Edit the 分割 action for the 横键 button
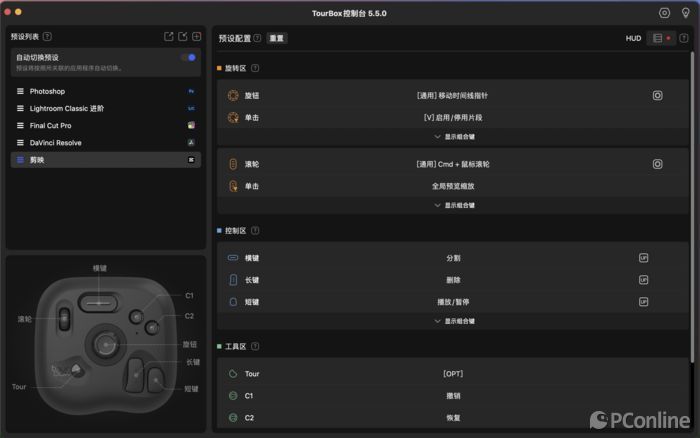The height and width of the screenshot is (438, 700). (453, 258)
